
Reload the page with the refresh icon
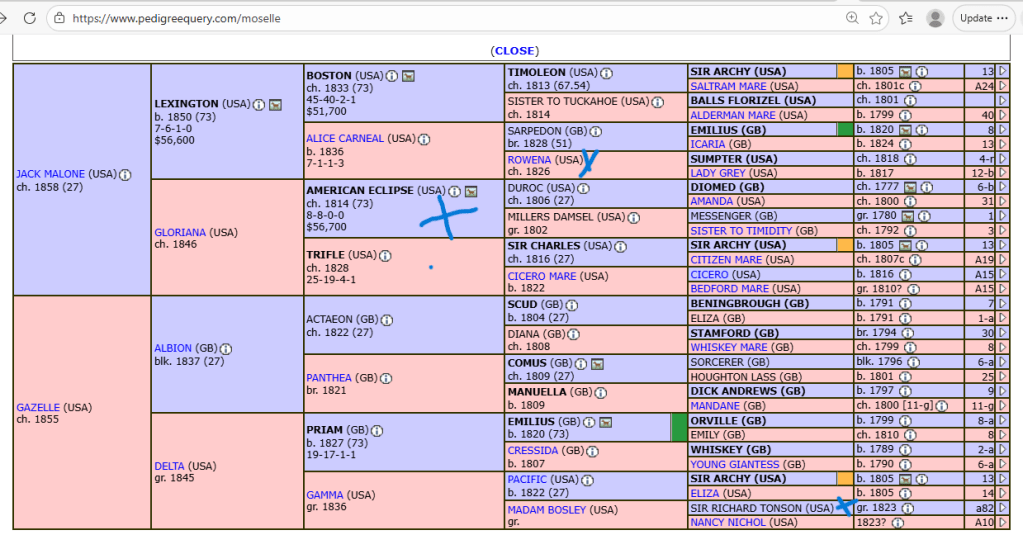(29, 18)
